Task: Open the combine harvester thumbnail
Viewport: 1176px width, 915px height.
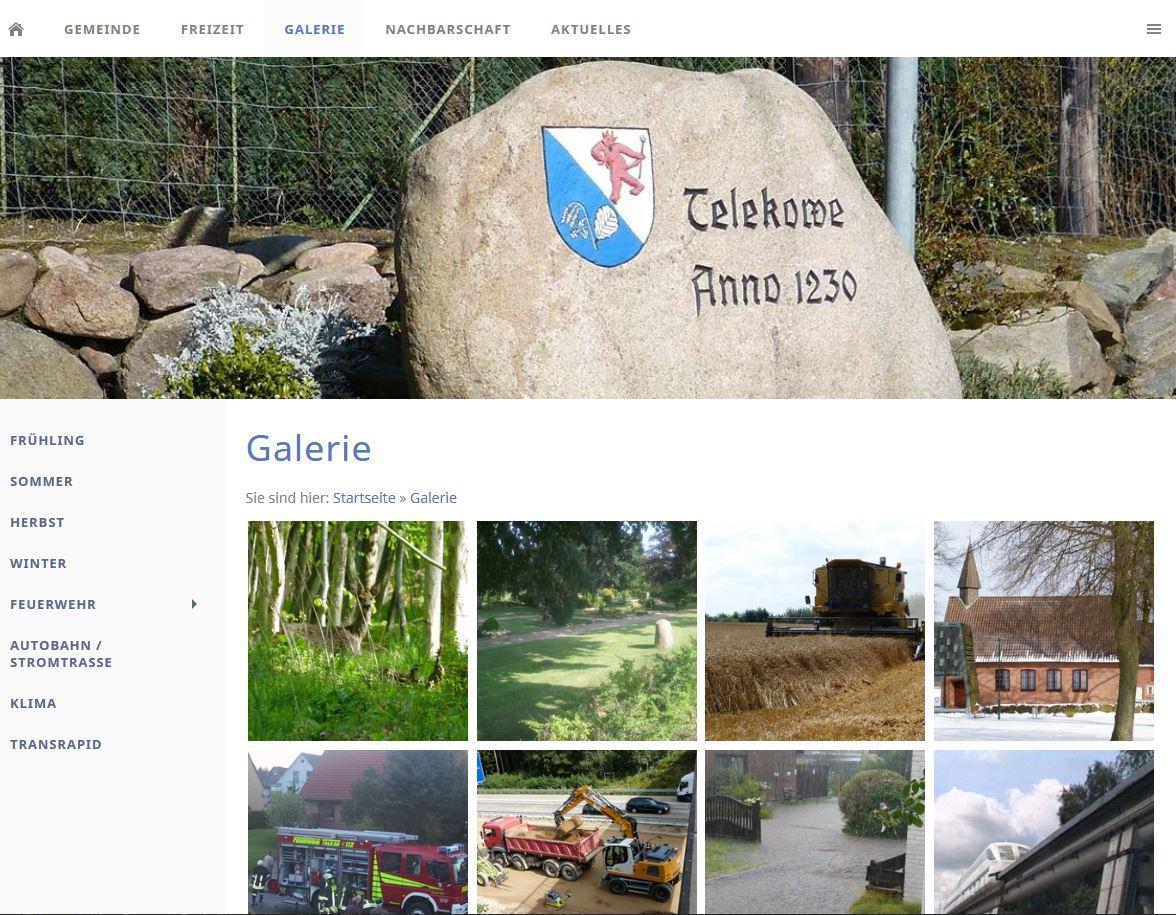Action: click(814, 631)
